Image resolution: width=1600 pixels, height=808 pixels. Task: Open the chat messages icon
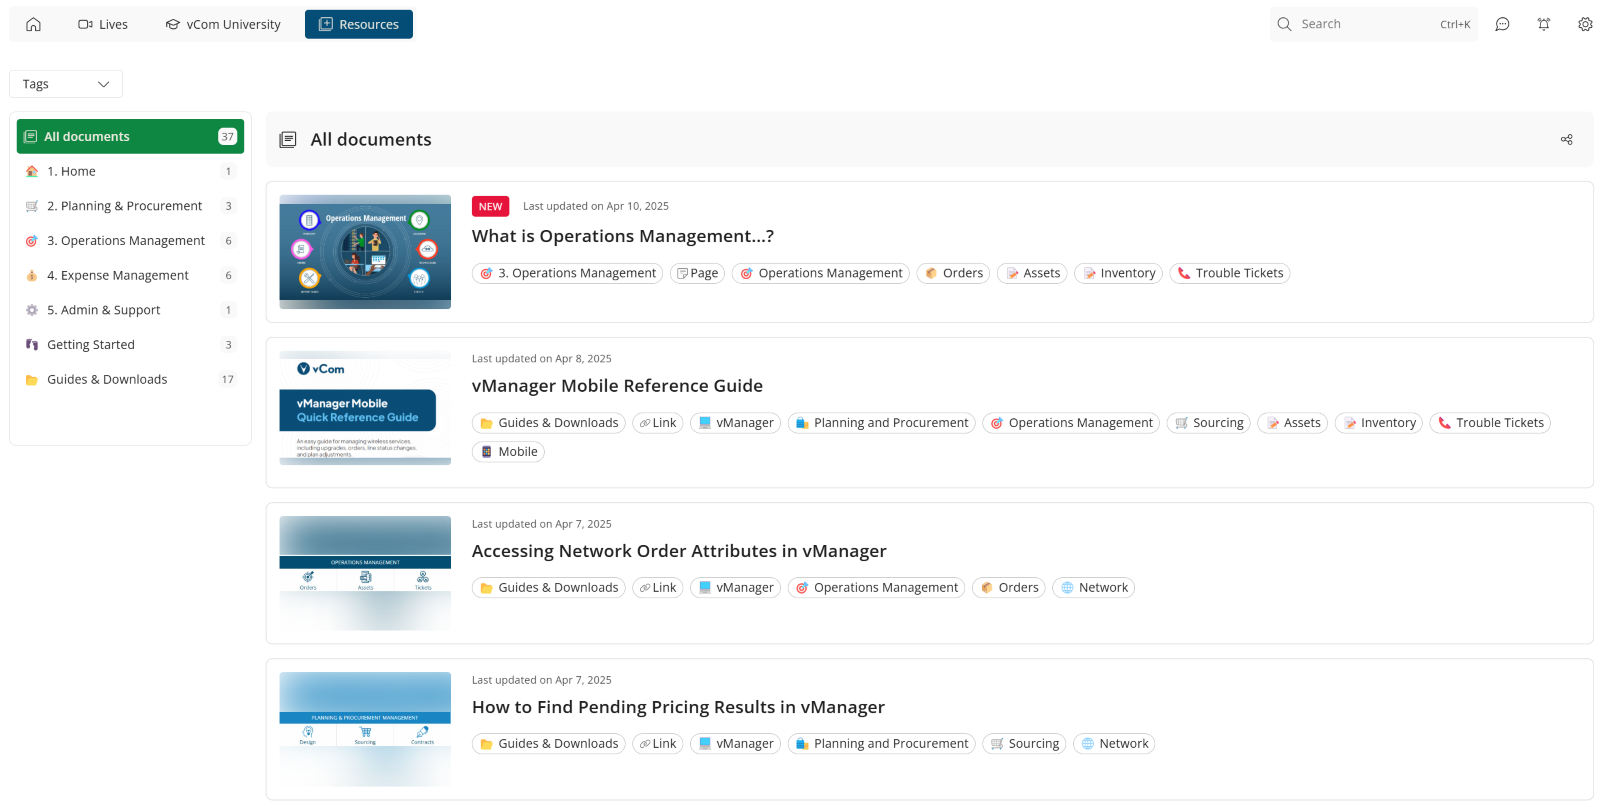[x=1502, y=24]
